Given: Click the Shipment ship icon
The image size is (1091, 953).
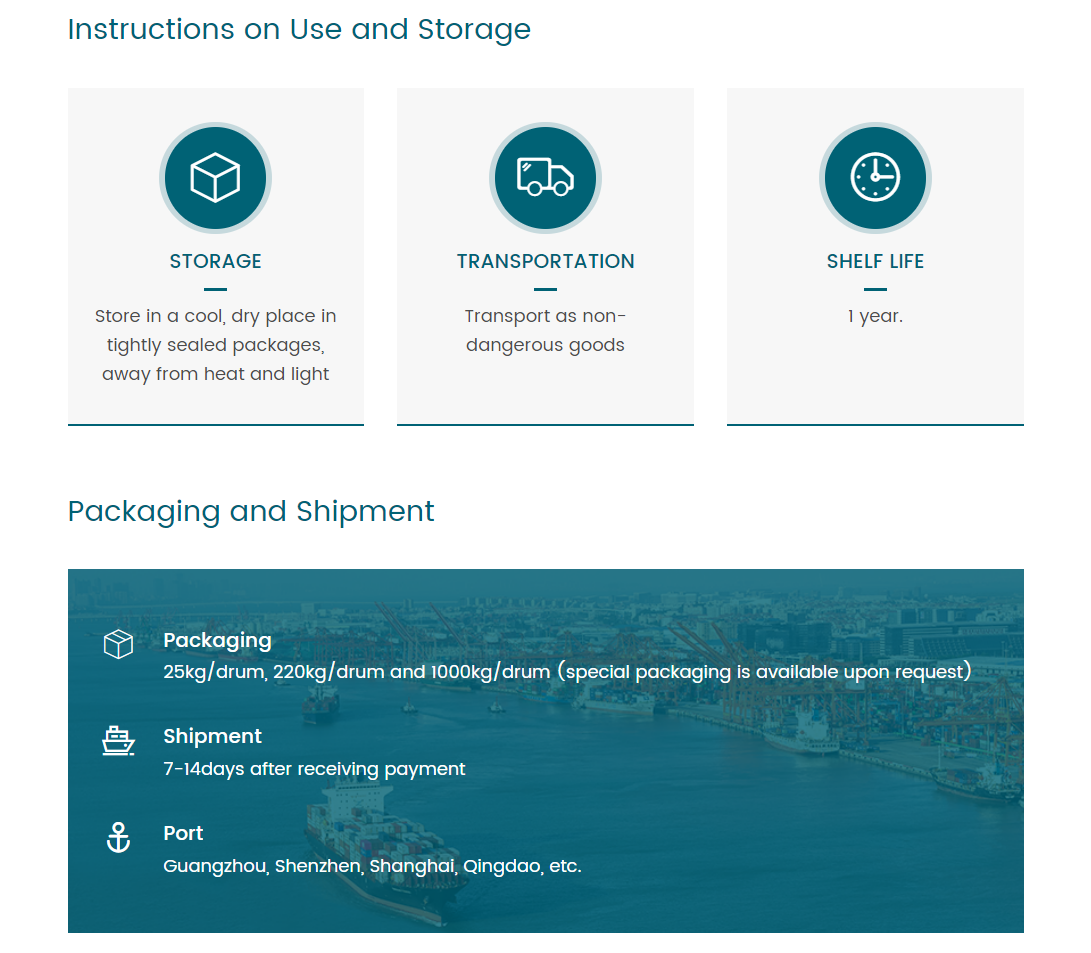Looking at the screenshot, I should [x=119, y=740].
